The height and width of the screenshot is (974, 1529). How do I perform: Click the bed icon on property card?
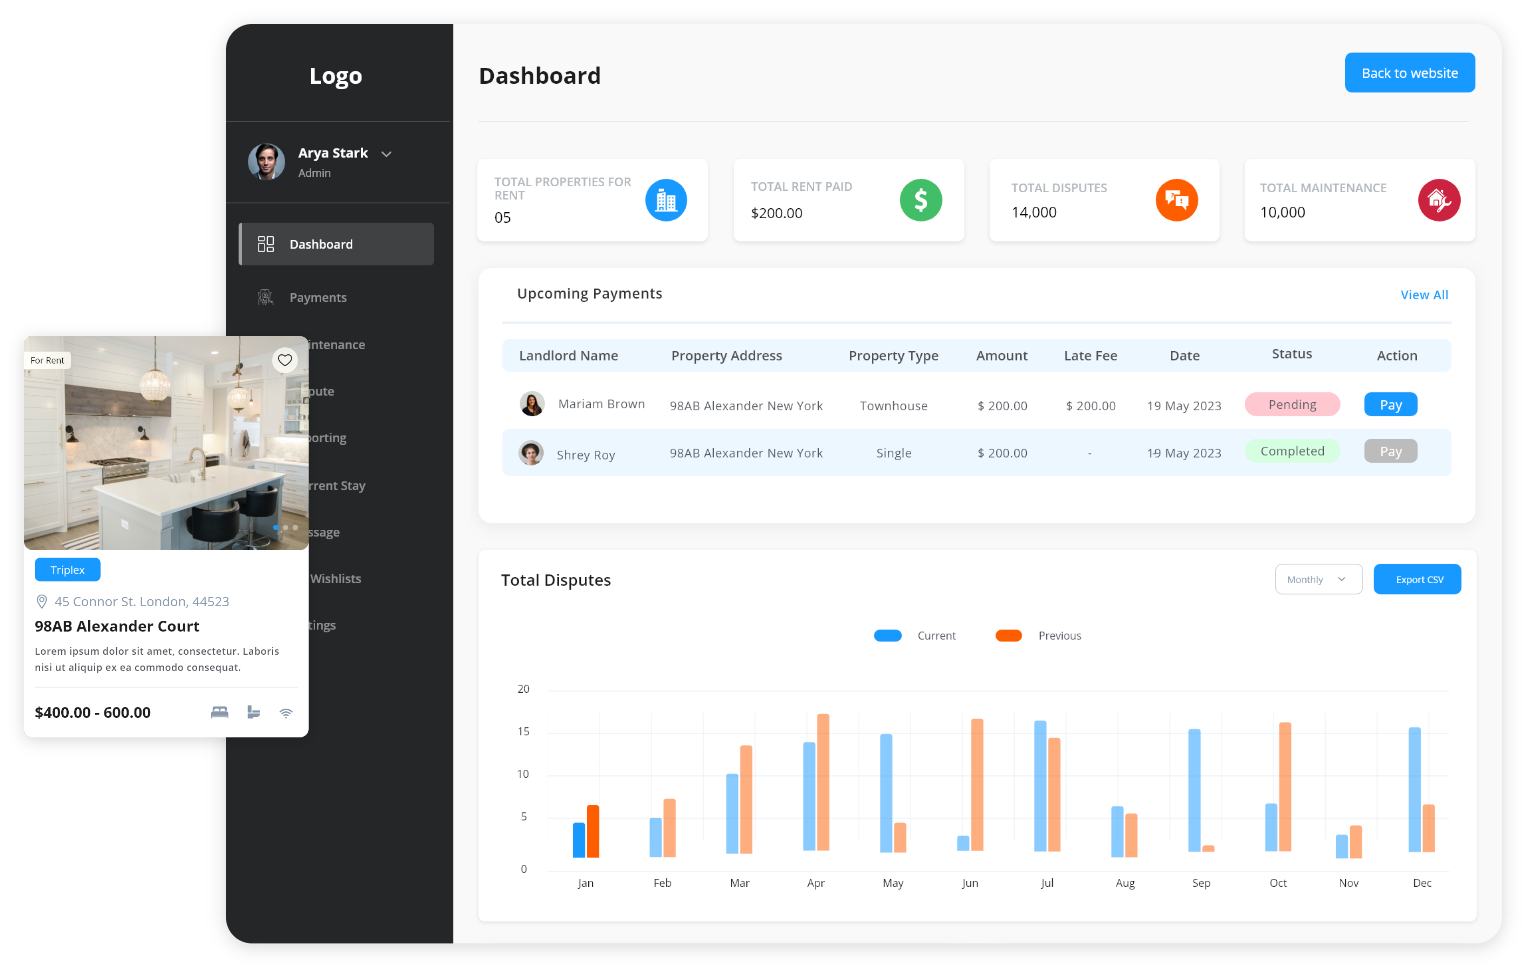pyautogui.click(x=220, y=712)
